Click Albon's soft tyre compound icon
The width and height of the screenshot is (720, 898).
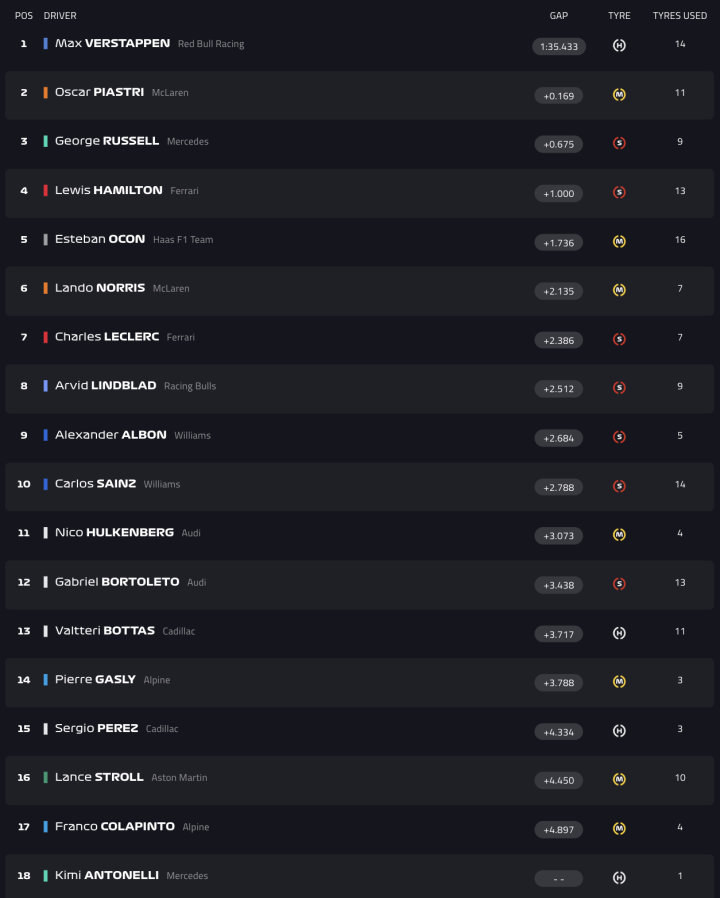point(619,437)
